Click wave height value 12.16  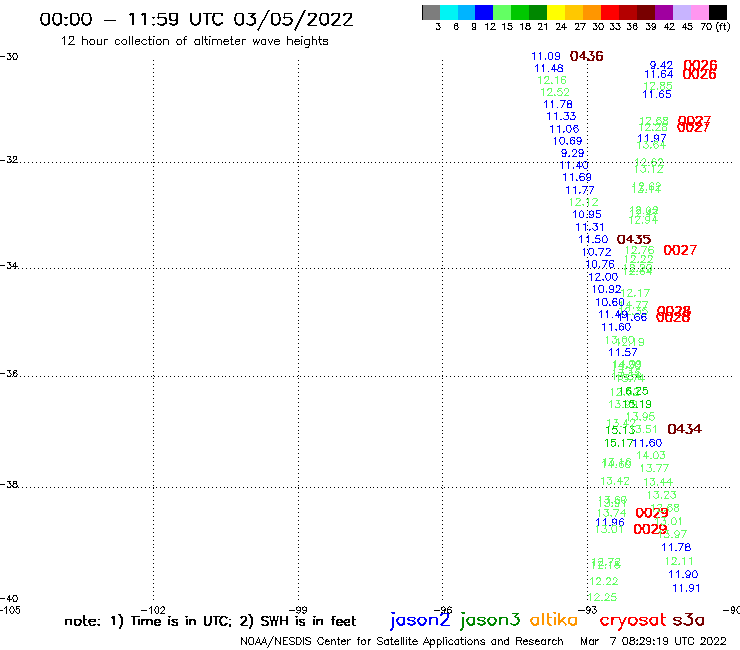coord(552,80)
